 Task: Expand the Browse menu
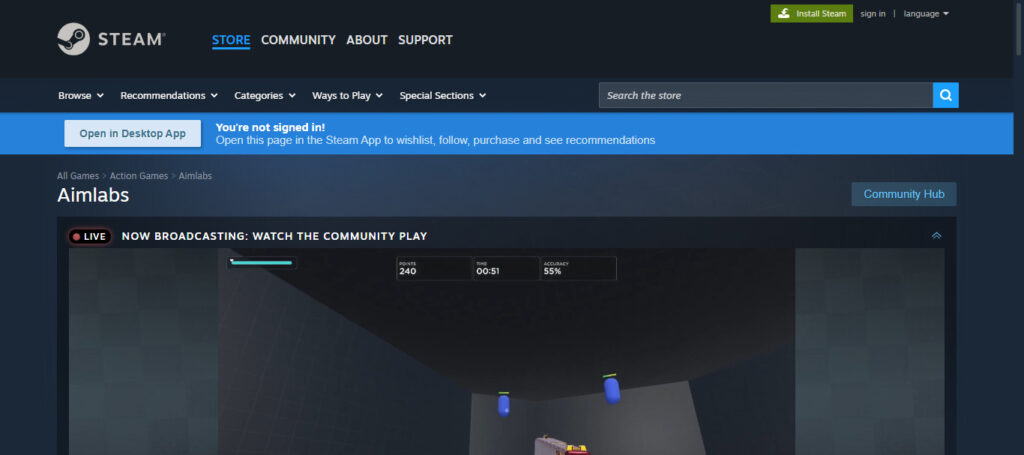(x=81, y=95)
